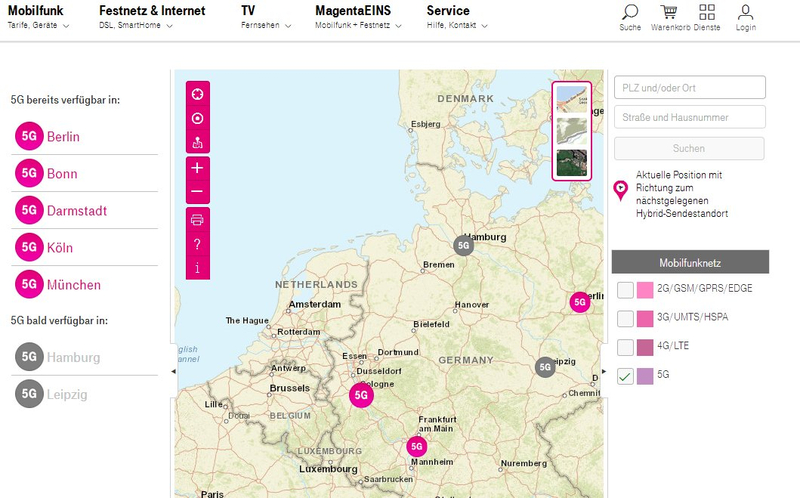Viewport: 800px width, 498px height.
Task: Click the 5G purple color swatch
Action: (x=645, y=376)
